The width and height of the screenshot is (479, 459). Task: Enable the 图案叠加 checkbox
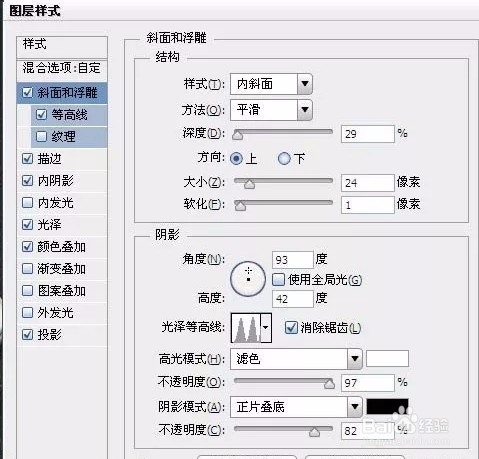(x=27, y=290)
